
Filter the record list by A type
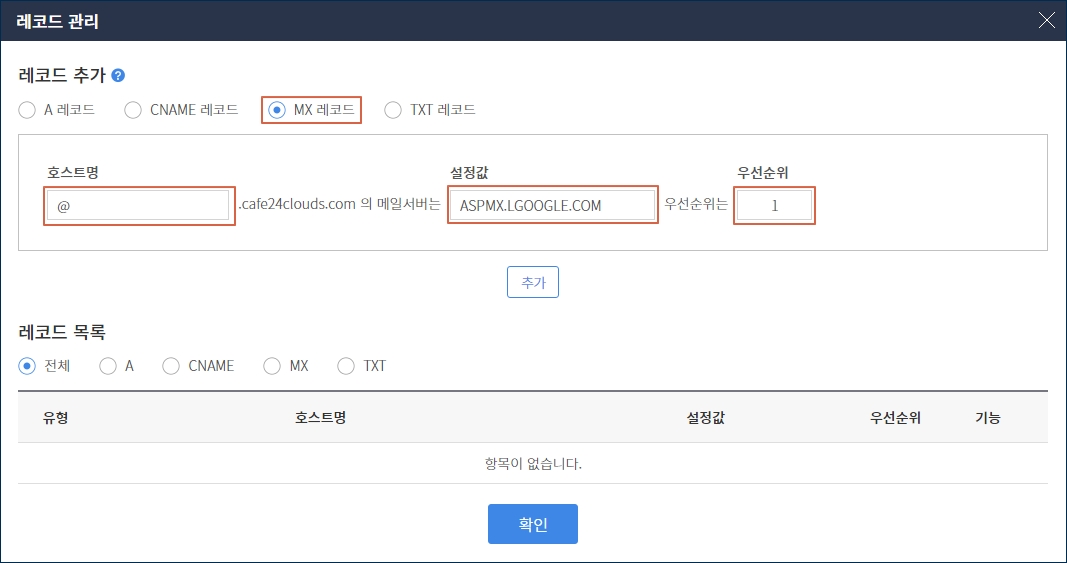pyautogui.click(x=108, y=366)
